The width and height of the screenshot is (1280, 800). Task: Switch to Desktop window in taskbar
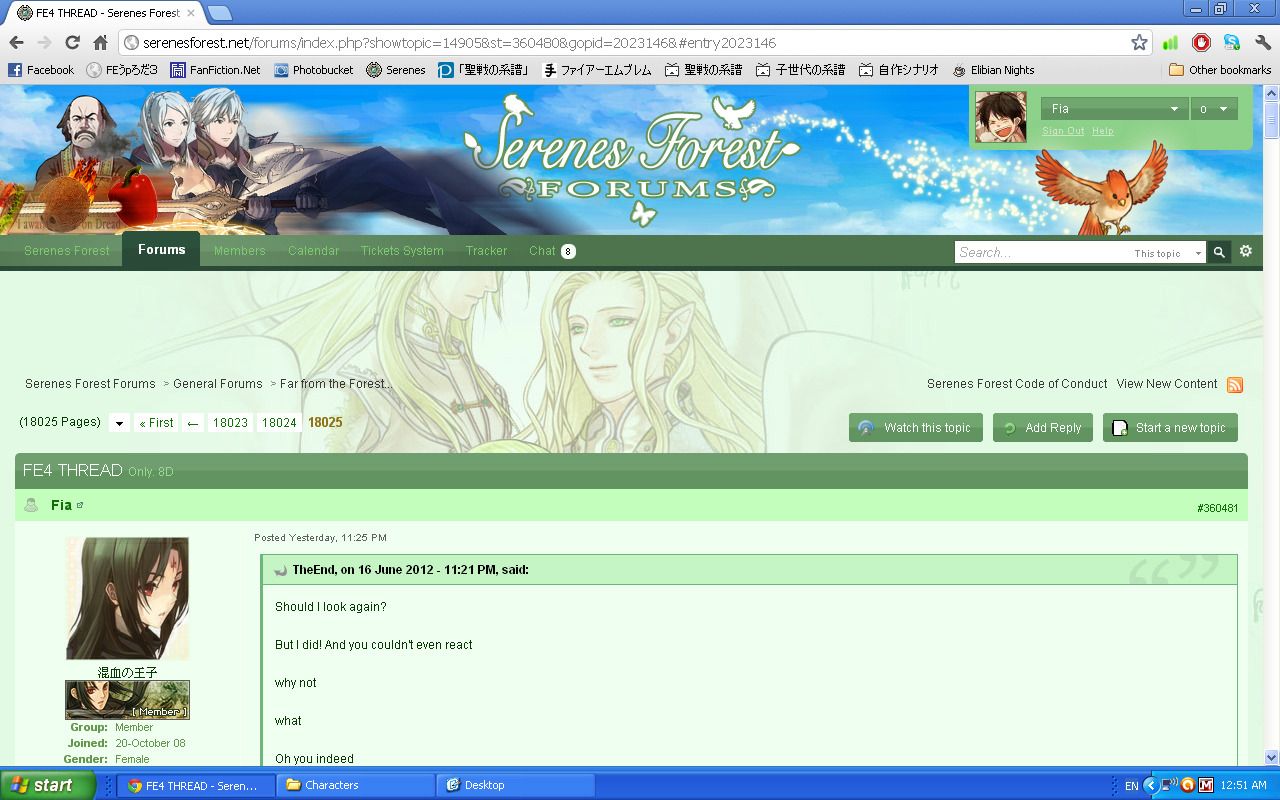516,785
